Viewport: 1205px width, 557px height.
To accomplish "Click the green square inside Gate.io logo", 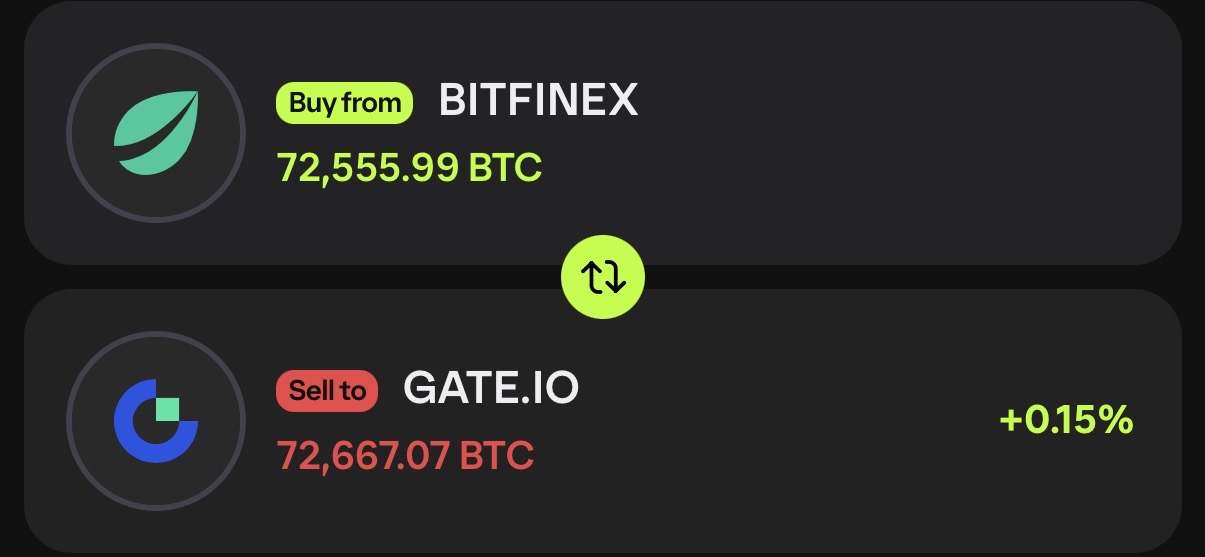I will pos(167,409).
